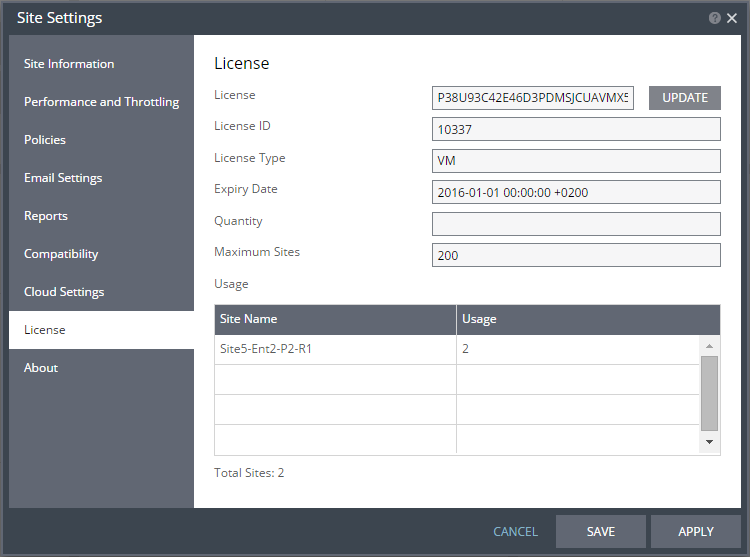The image size is (750, 557).
Task: Click the Site Name column header
Action: (335, 319)
